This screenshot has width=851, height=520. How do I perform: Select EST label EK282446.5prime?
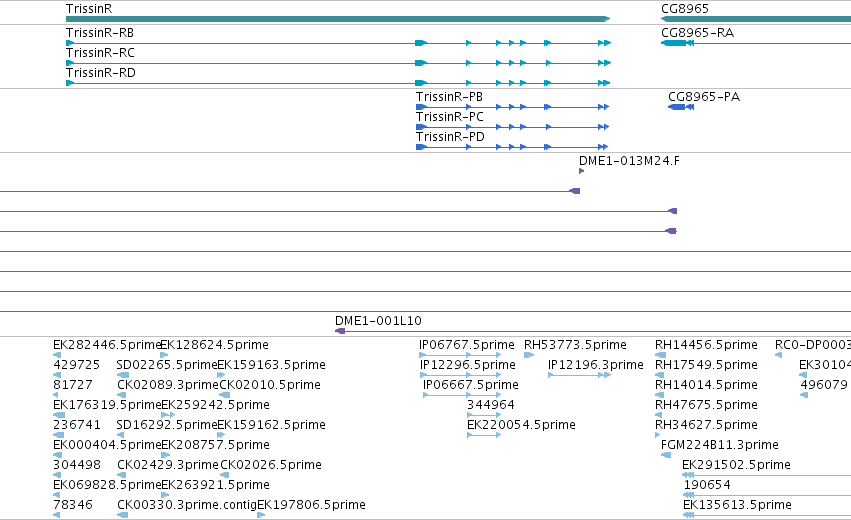pyautogui.click(x=107, y=345)
